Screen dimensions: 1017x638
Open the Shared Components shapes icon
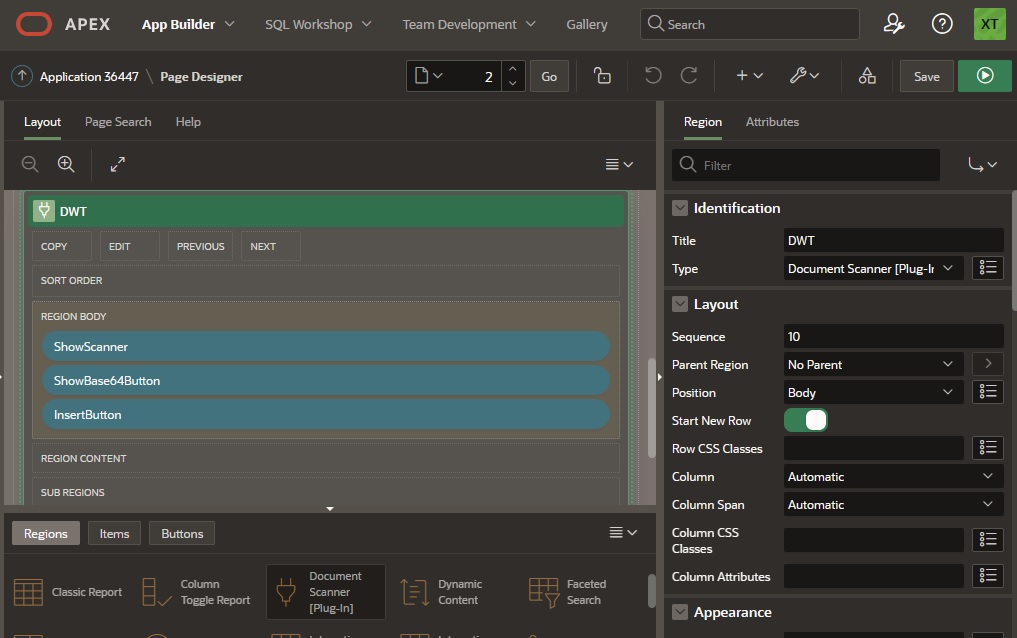pos(867,76)
